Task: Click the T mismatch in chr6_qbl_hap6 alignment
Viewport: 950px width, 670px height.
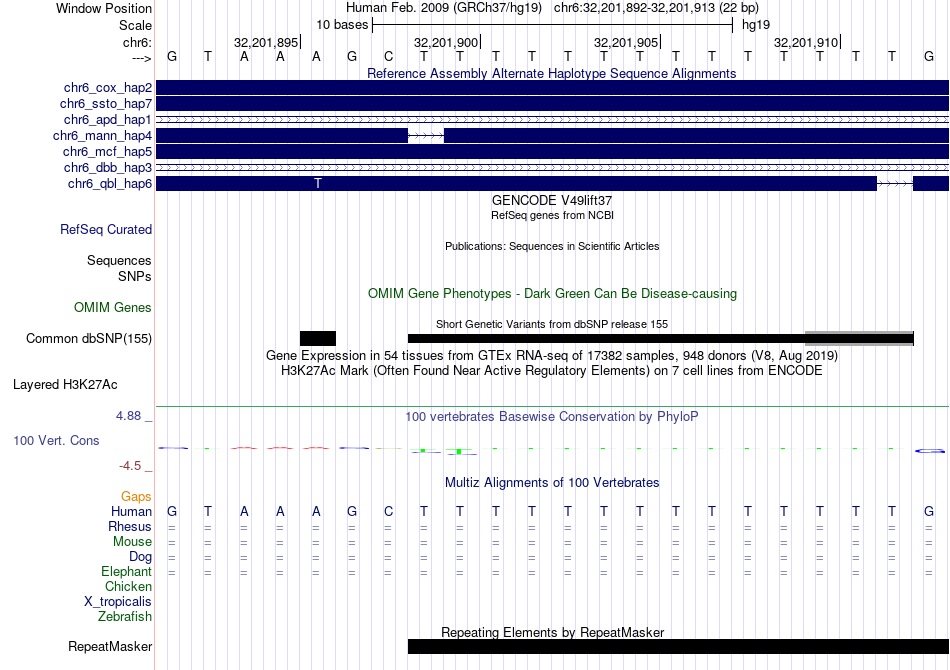Action: (318, 184)
